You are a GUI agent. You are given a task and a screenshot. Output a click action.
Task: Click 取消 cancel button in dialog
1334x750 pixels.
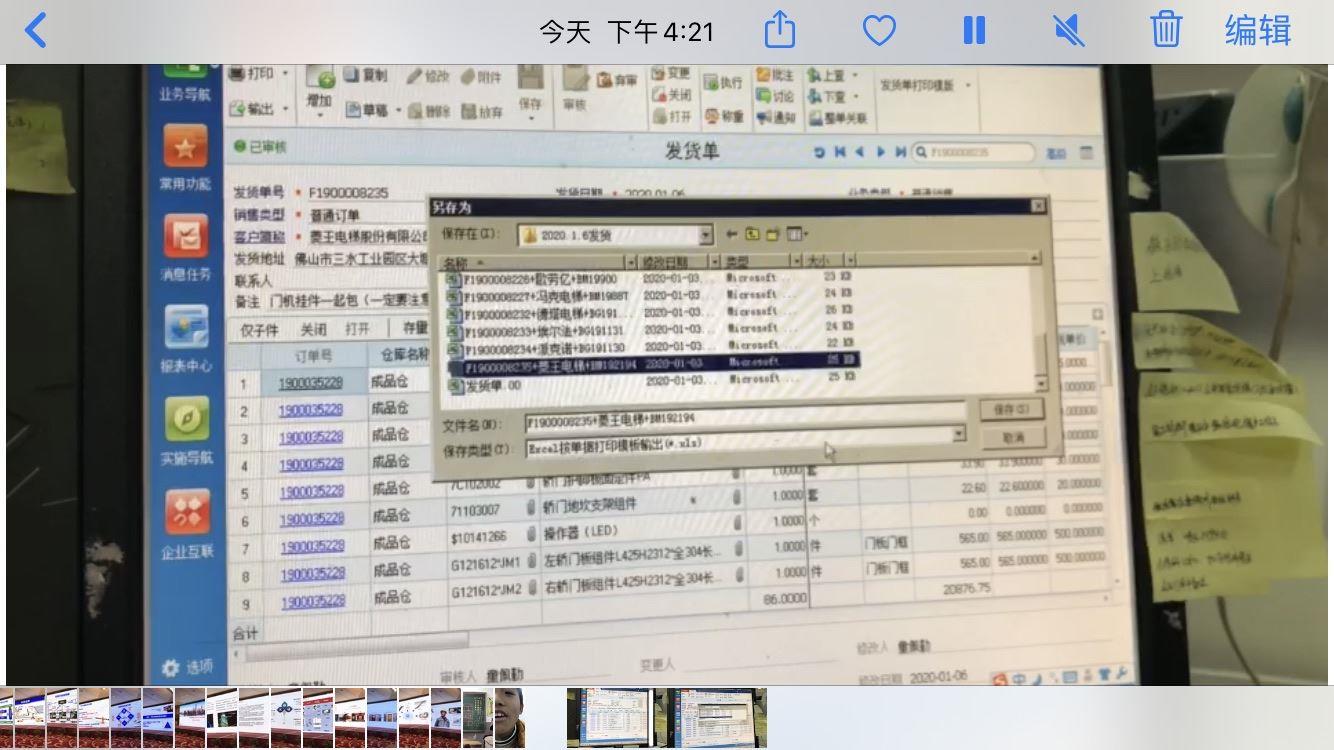[1013, 438]
